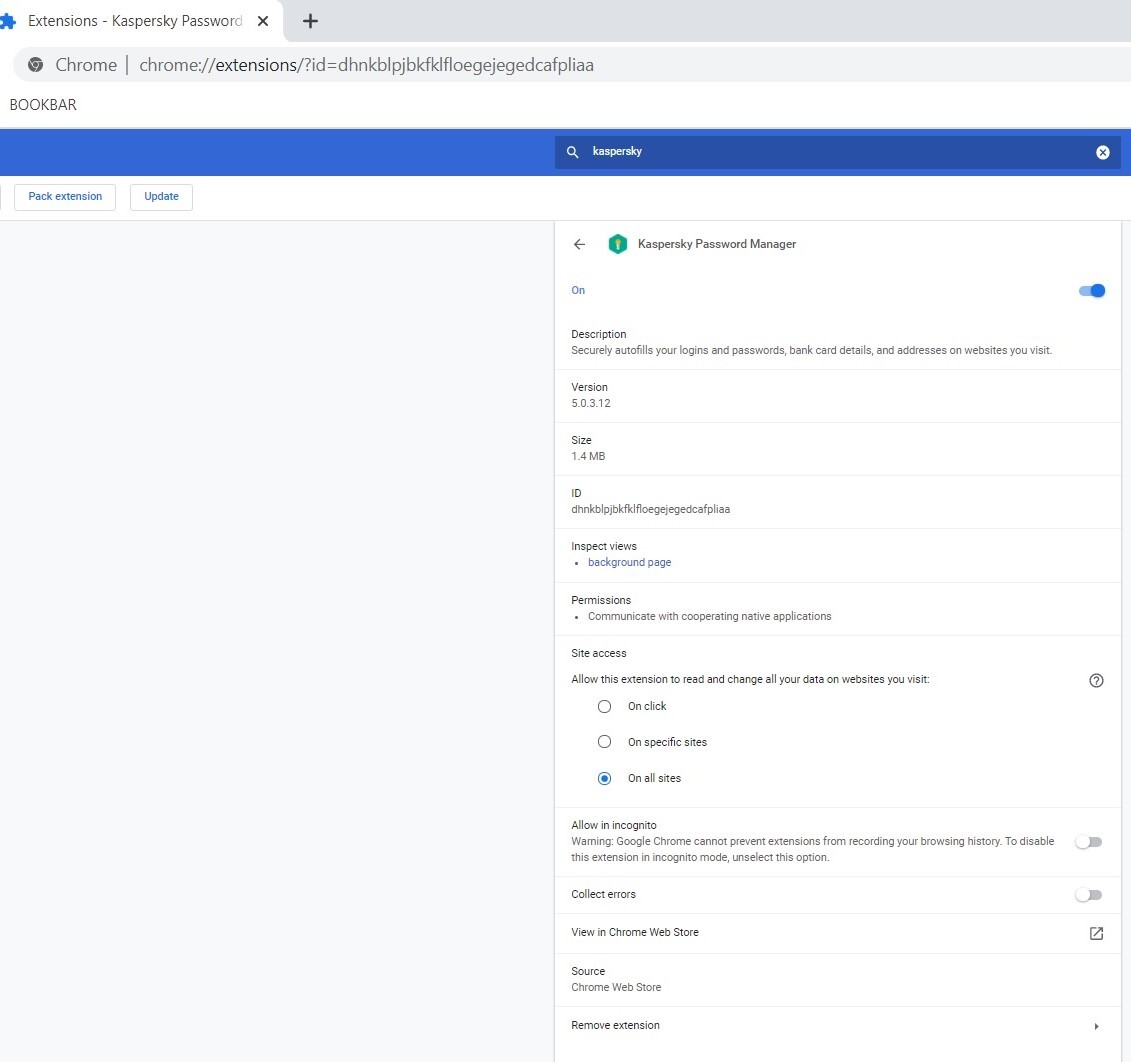Viewport: 1131px width, 1062px height.
Task: Enable the Allow in incognito toggle
Action: click(x=1088, y=842)
